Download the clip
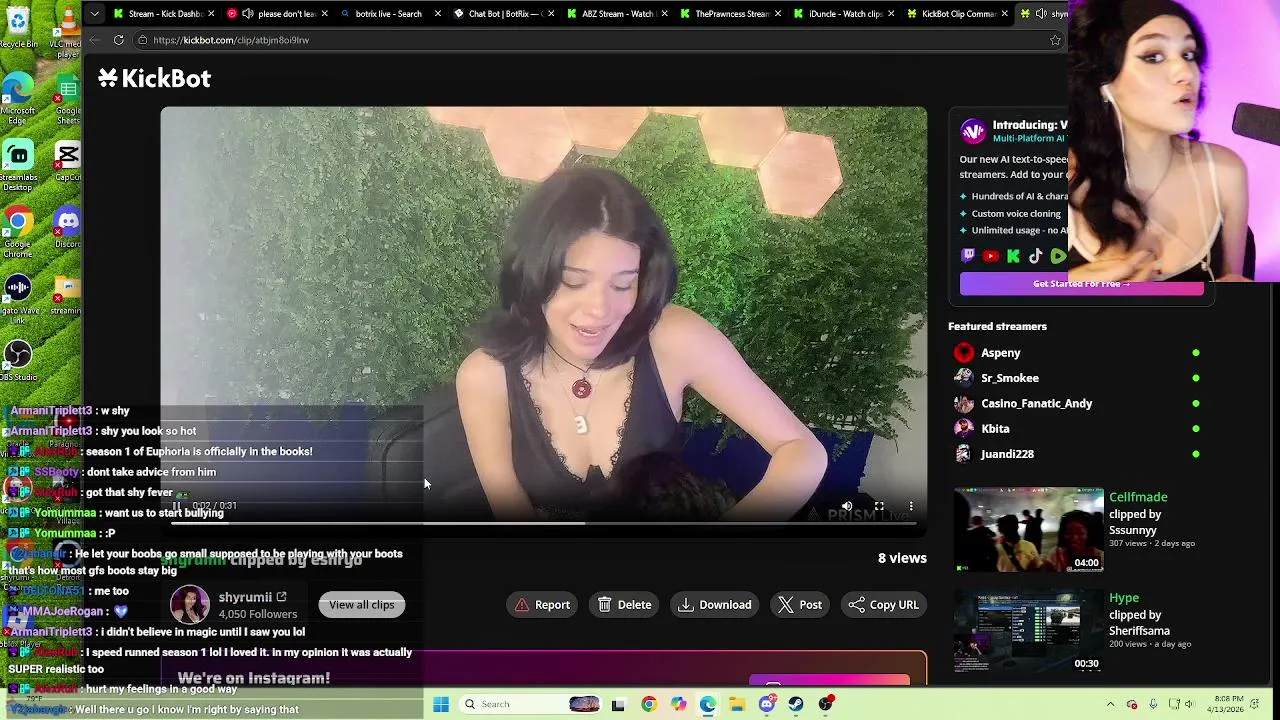The width and height of the screenshot is (1280, 720). click(715, 605)
